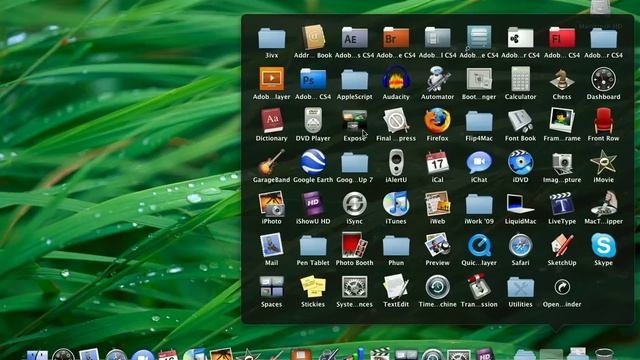Open System Preferences from the grid
The height and width of the screenshot is (360, 640).
coord(355,287)
